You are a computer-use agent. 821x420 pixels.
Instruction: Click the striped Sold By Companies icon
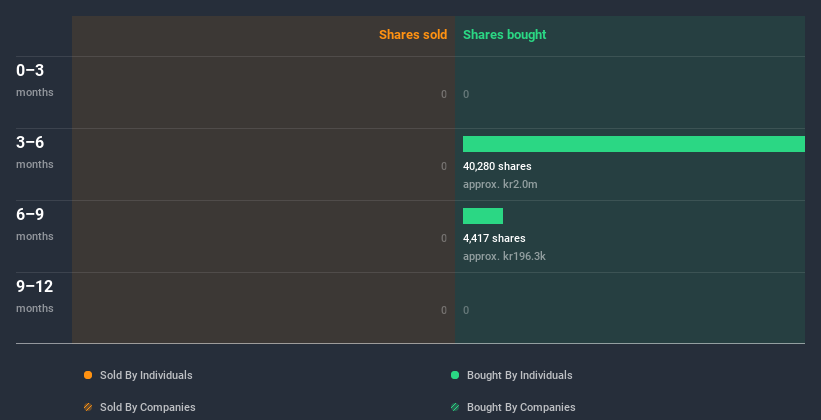88,407
